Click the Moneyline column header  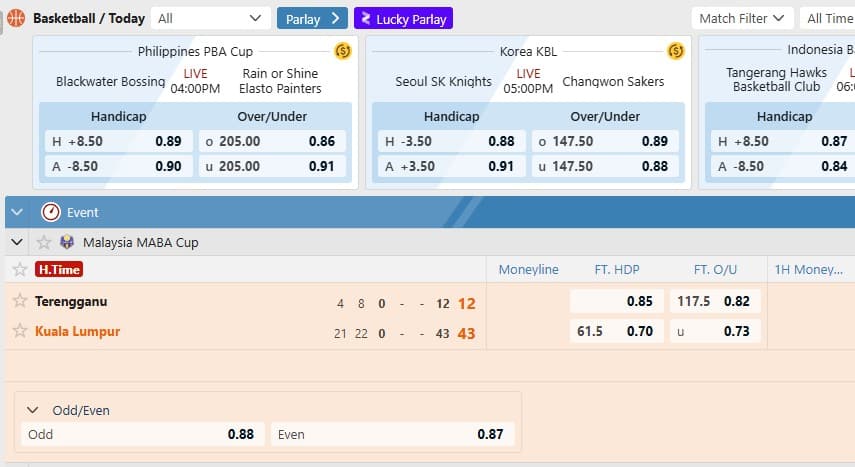[x=528, y=269]
